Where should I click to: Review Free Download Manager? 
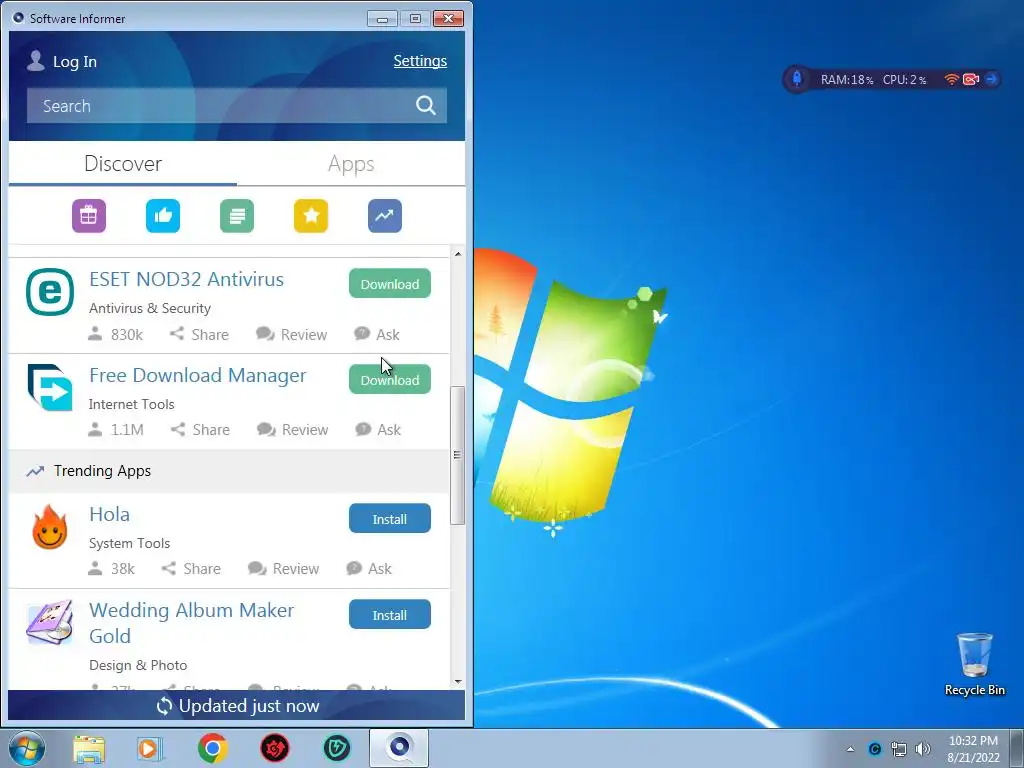tap(293, 430)
